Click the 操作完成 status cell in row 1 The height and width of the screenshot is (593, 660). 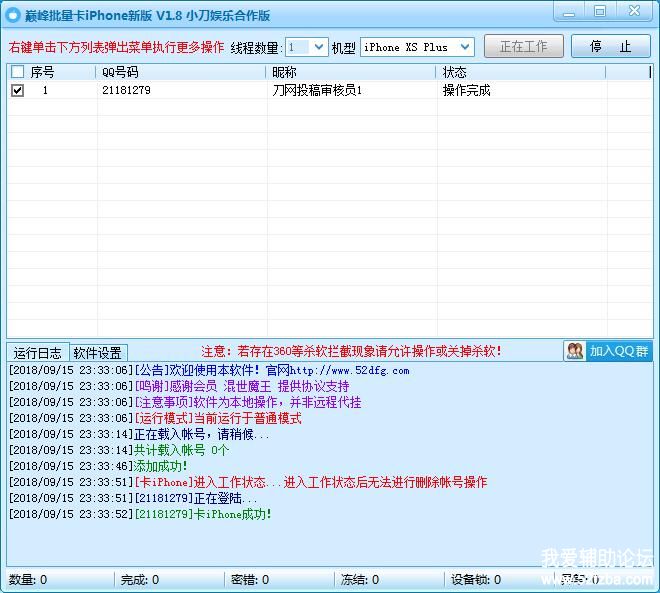[x=466, y=90]
